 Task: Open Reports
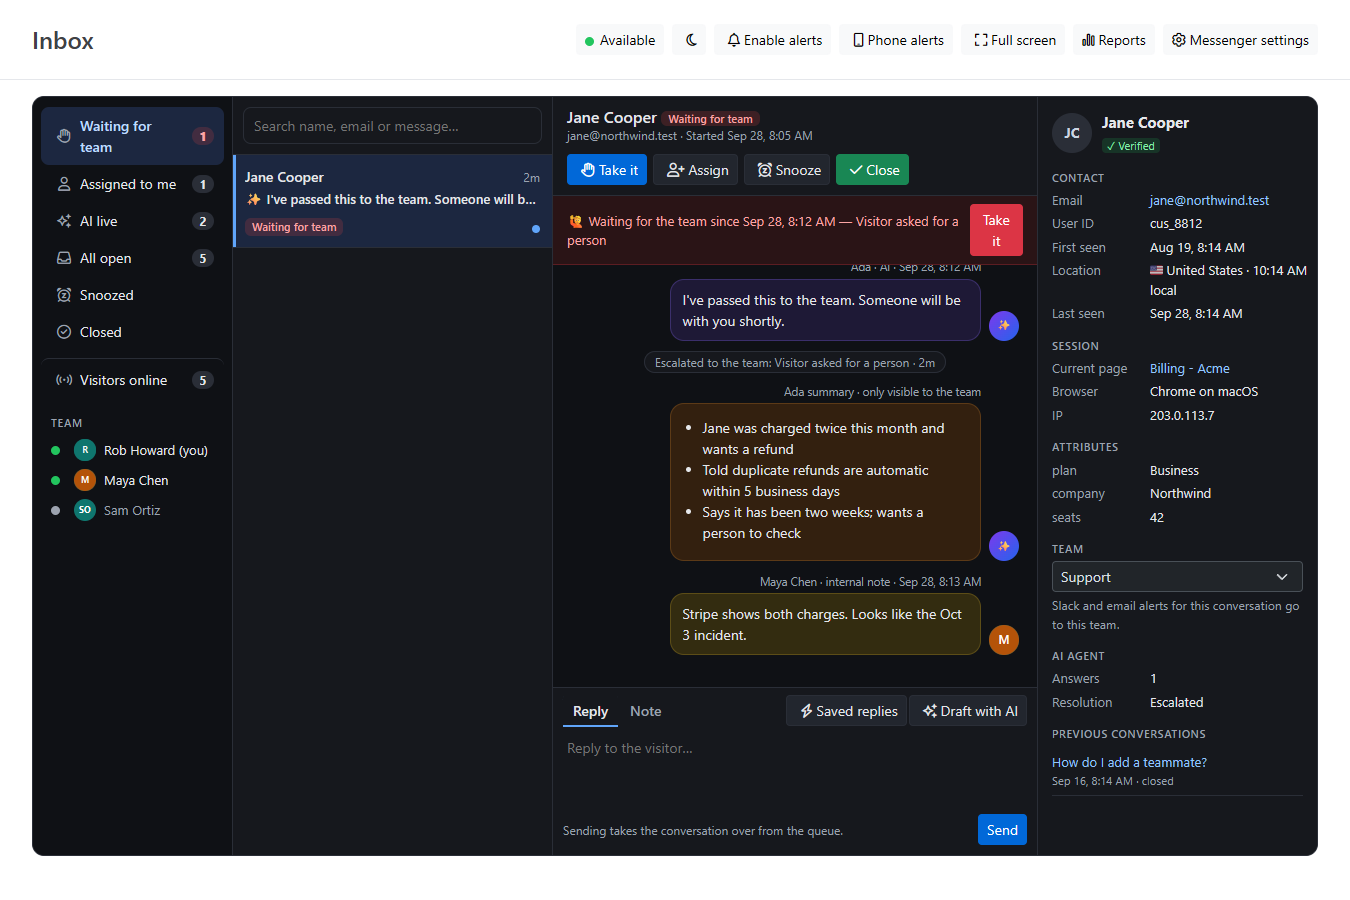(1114, 40)
